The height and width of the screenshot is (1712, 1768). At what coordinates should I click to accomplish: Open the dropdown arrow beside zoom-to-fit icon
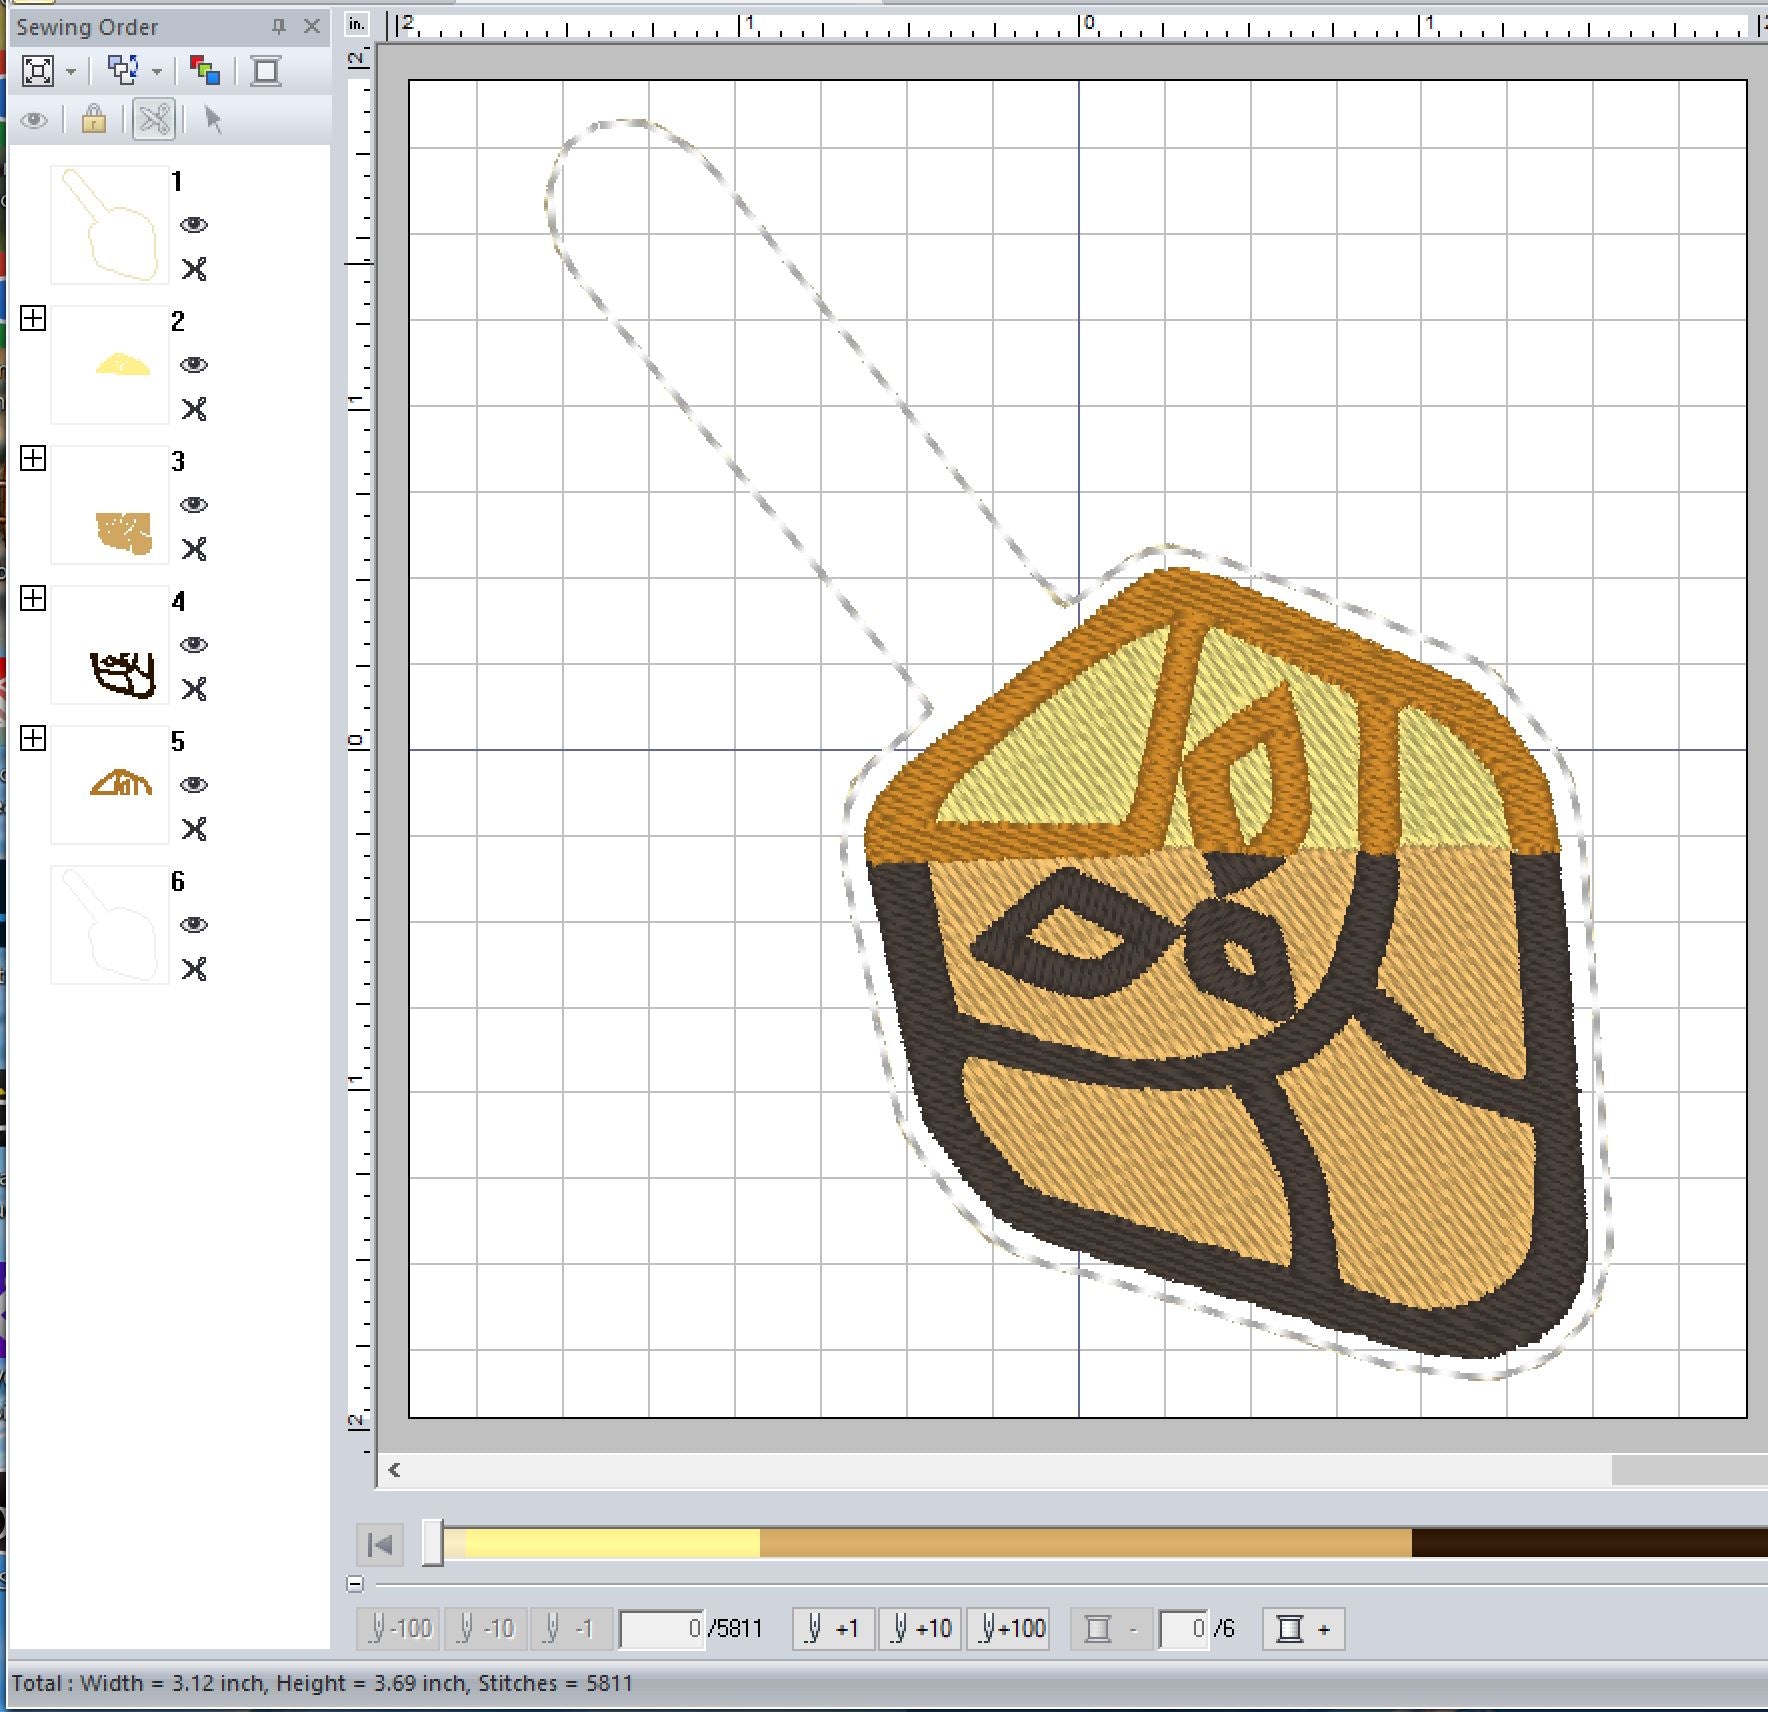tap(71, 72)
